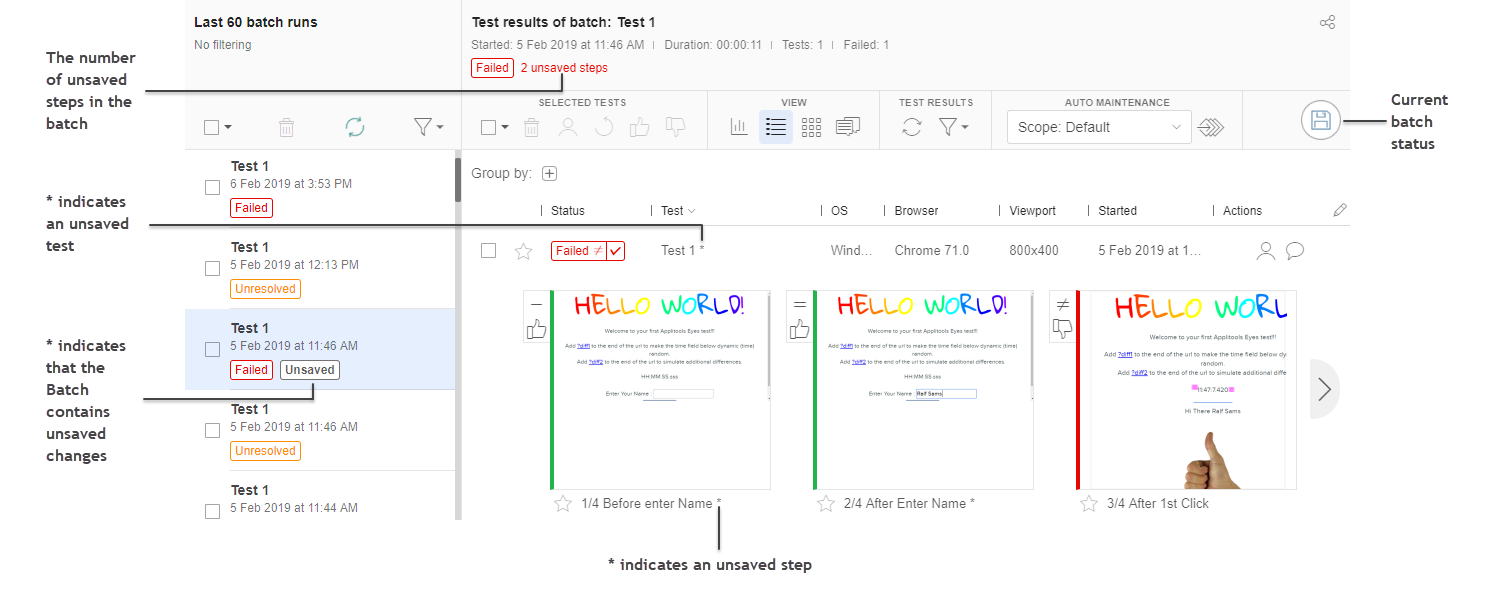Image resolution: width=1485 pixels, height=590 pixels.
Task: Click the Status column header
Action: 568,211
